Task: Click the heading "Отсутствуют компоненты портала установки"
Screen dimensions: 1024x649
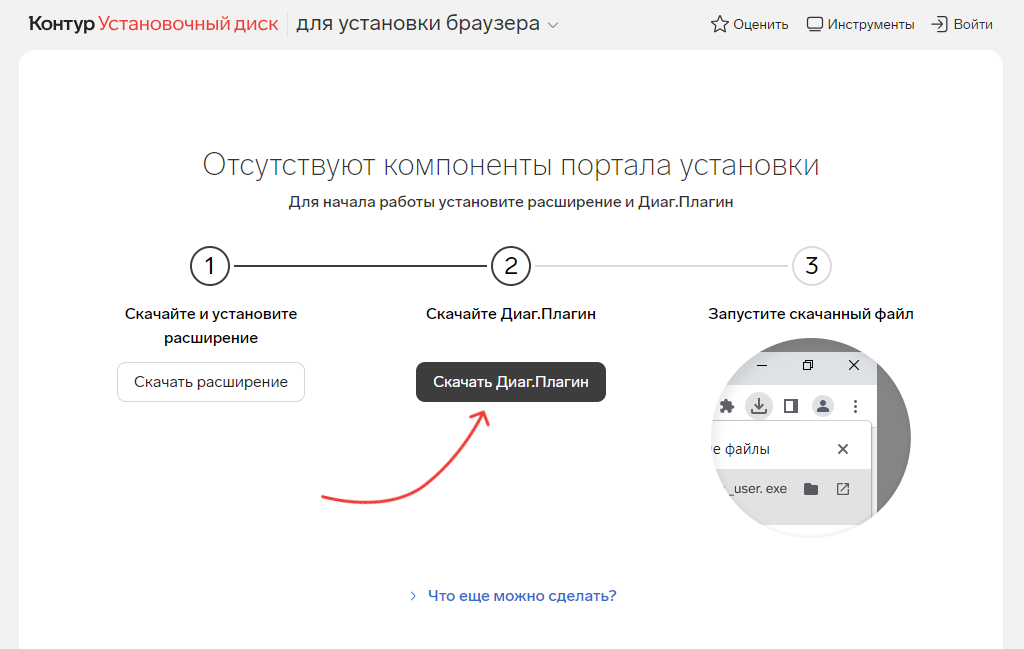Action: (x=511, y=165)
